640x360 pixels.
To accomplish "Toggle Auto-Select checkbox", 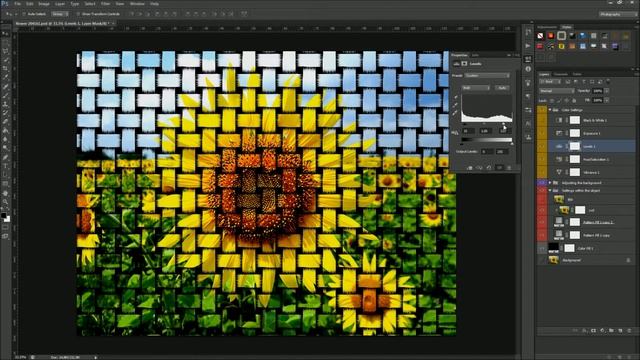I will (x=24, y=14).
